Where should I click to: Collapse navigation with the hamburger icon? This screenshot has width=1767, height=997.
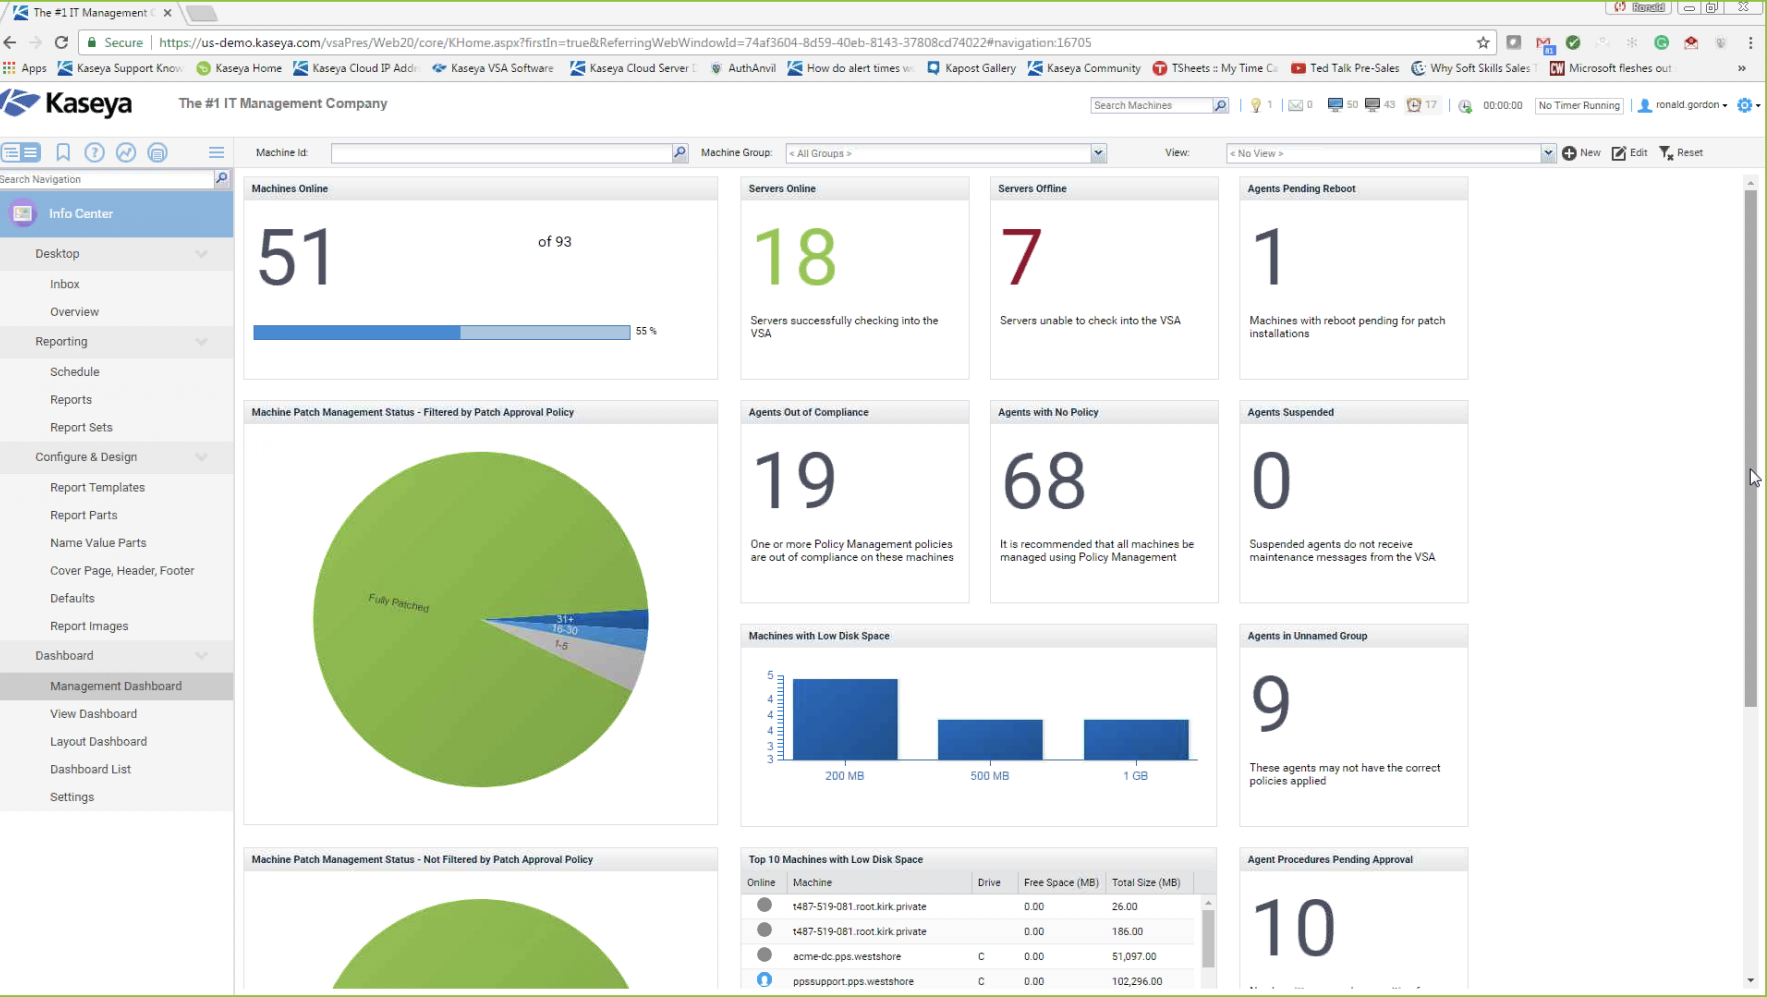click(216, 152)
